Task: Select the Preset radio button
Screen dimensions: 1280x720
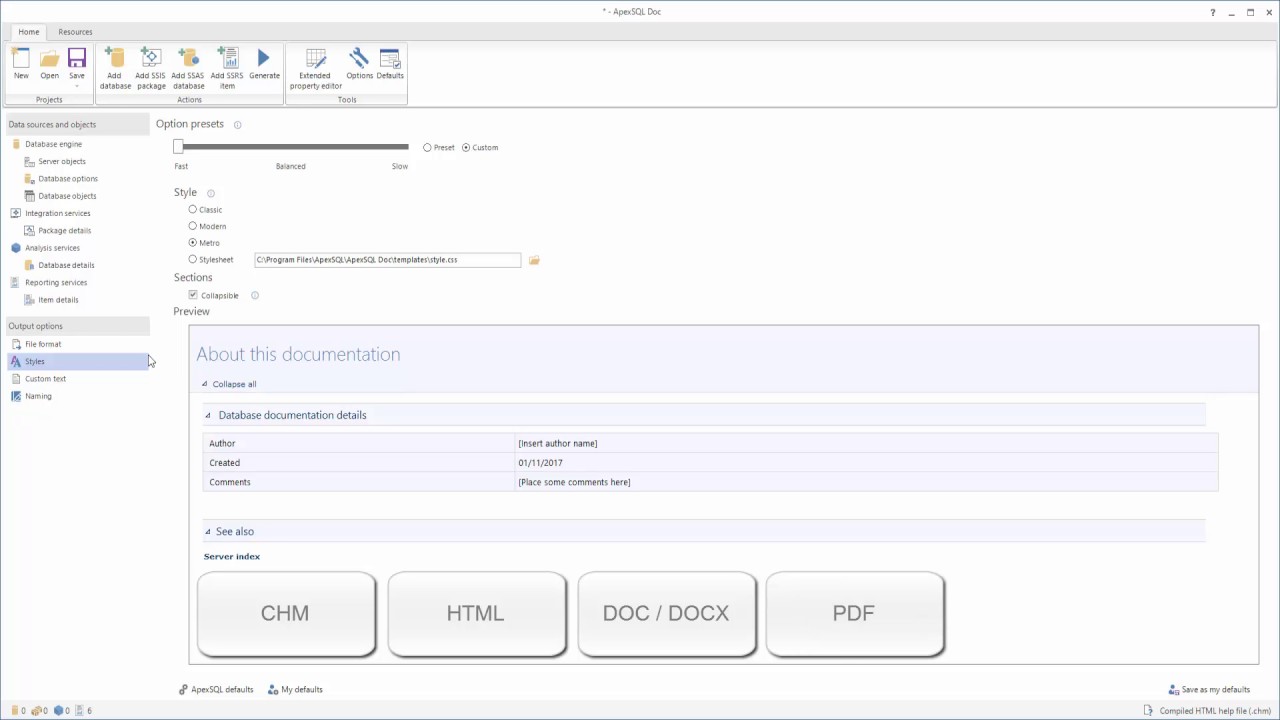Action: pyautogui.click(x=427, y=148)
